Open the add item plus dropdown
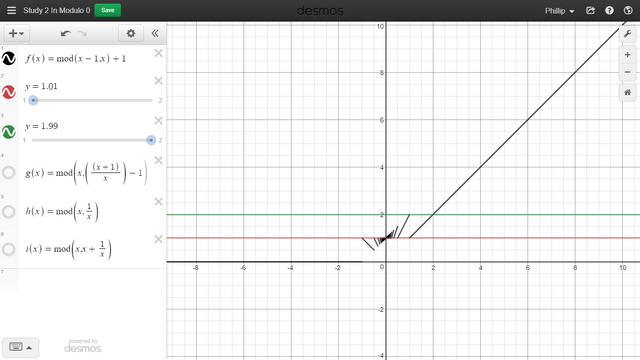This screenshot has width=640, height=360. [x=16, y=33]
